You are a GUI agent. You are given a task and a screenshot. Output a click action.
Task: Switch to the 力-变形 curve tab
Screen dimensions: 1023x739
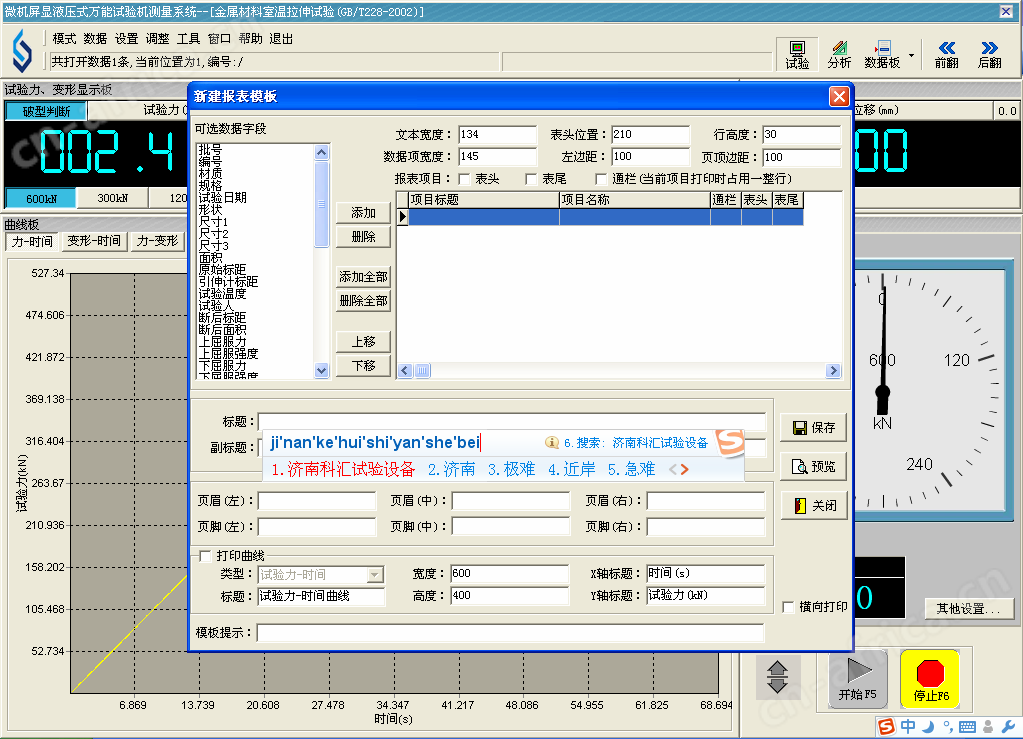(x=157, y=241)
